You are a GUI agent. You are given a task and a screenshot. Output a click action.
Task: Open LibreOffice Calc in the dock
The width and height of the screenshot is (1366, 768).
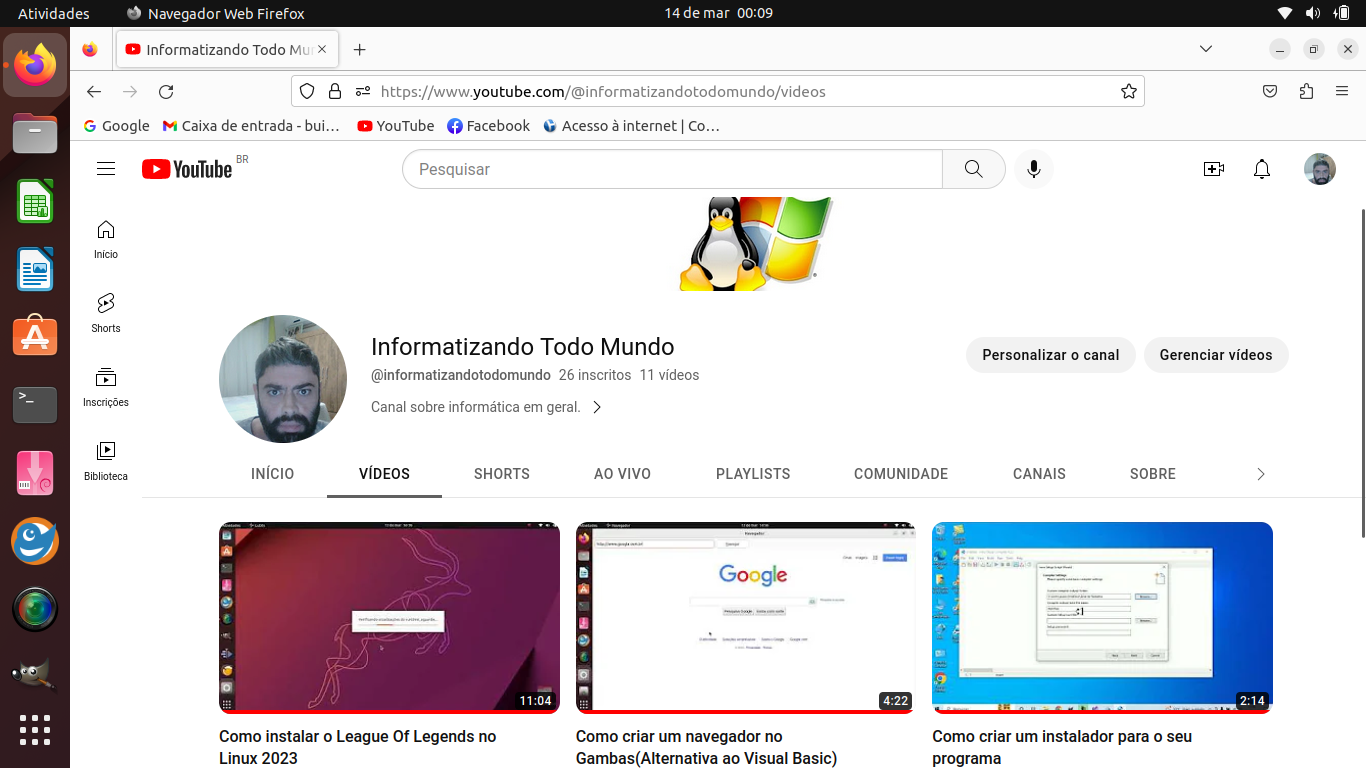click(x=35, y=201)
